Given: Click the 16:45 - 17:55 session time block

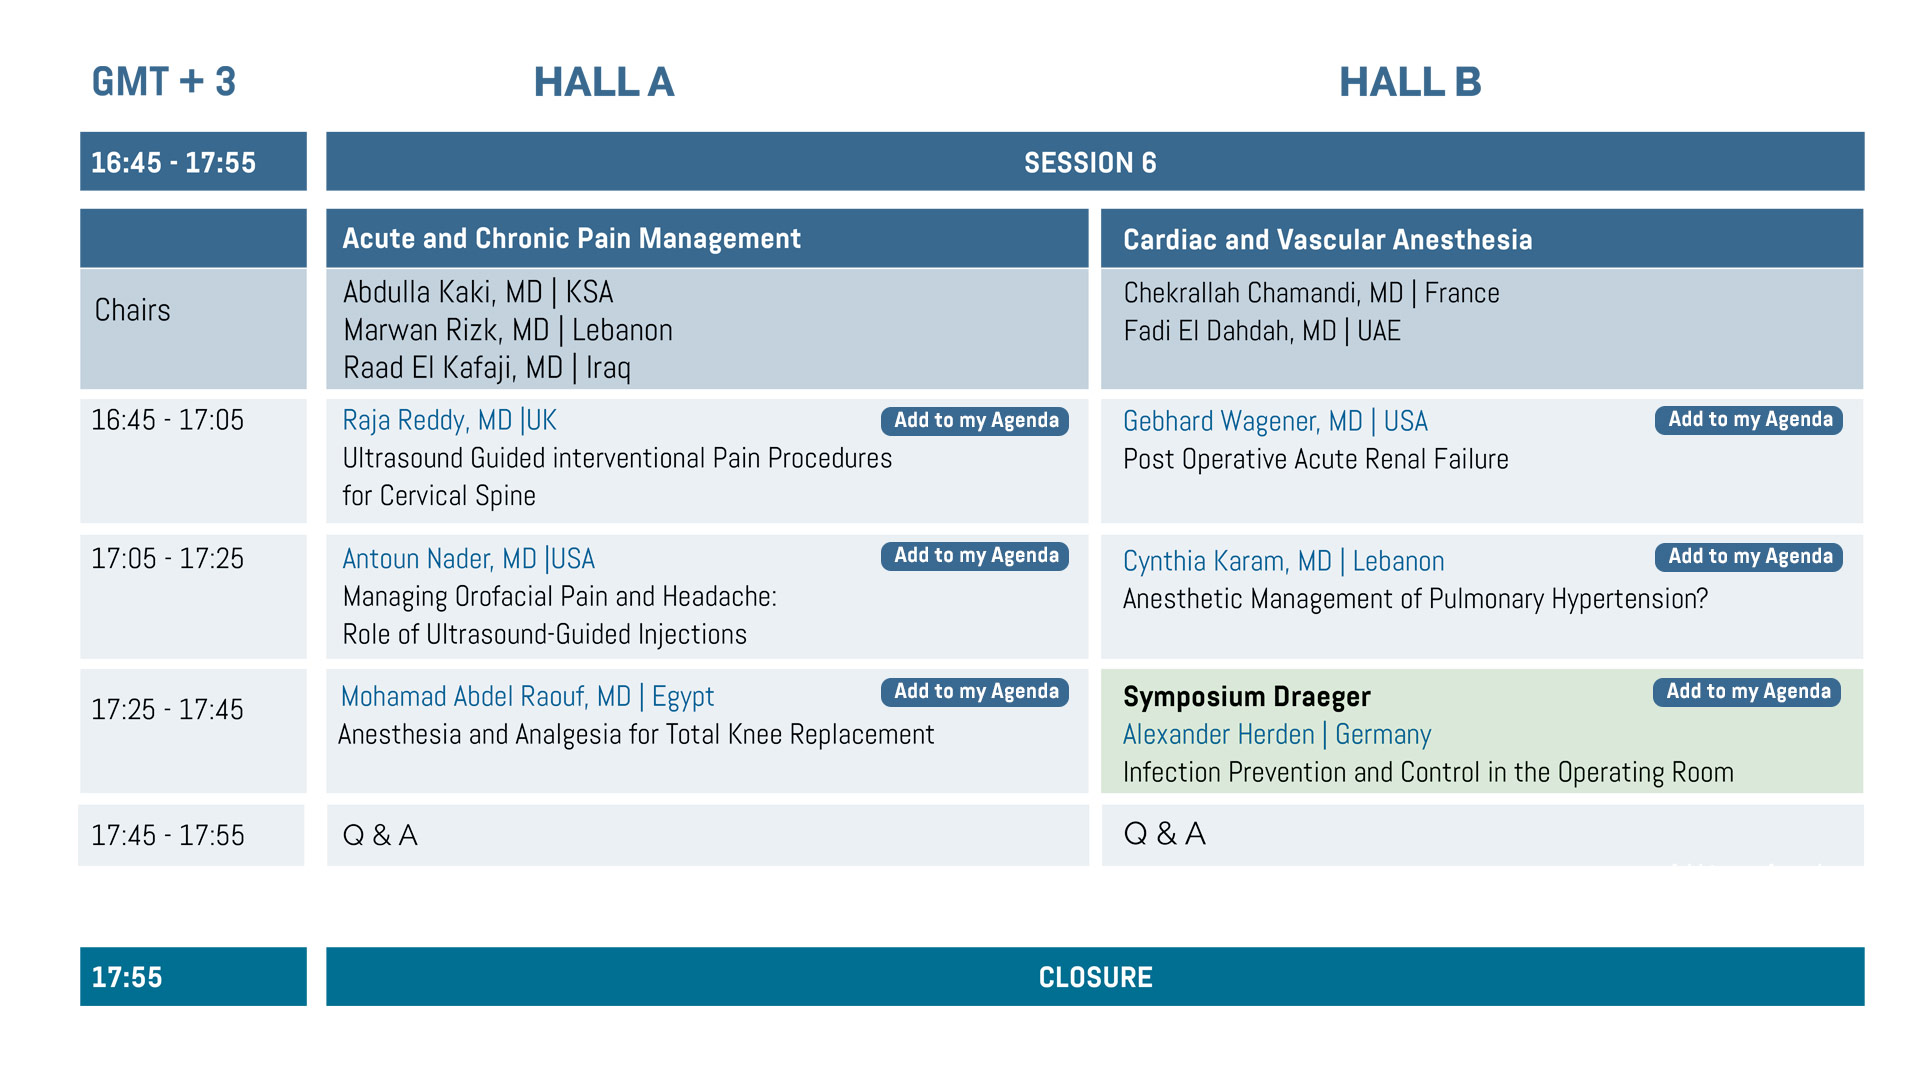Looking at the screenshot, I should [193, 162].
